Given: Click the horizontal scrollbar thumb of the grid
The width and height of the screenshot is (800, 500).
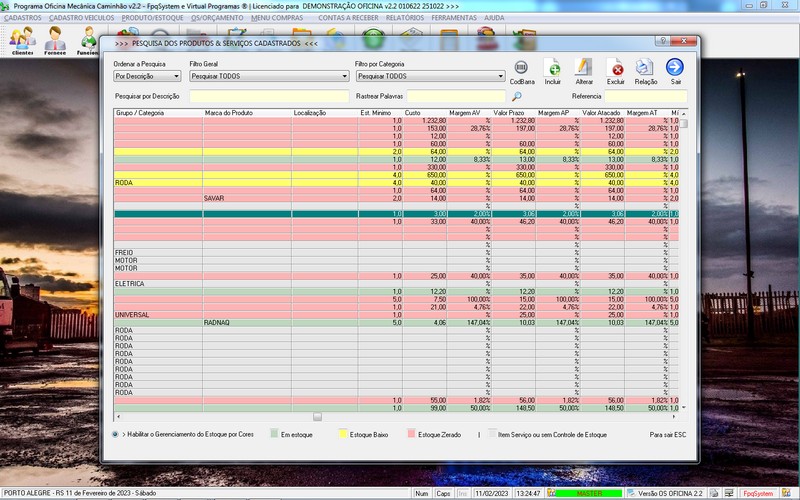Looking at the screenshot, I should point(317,417).
